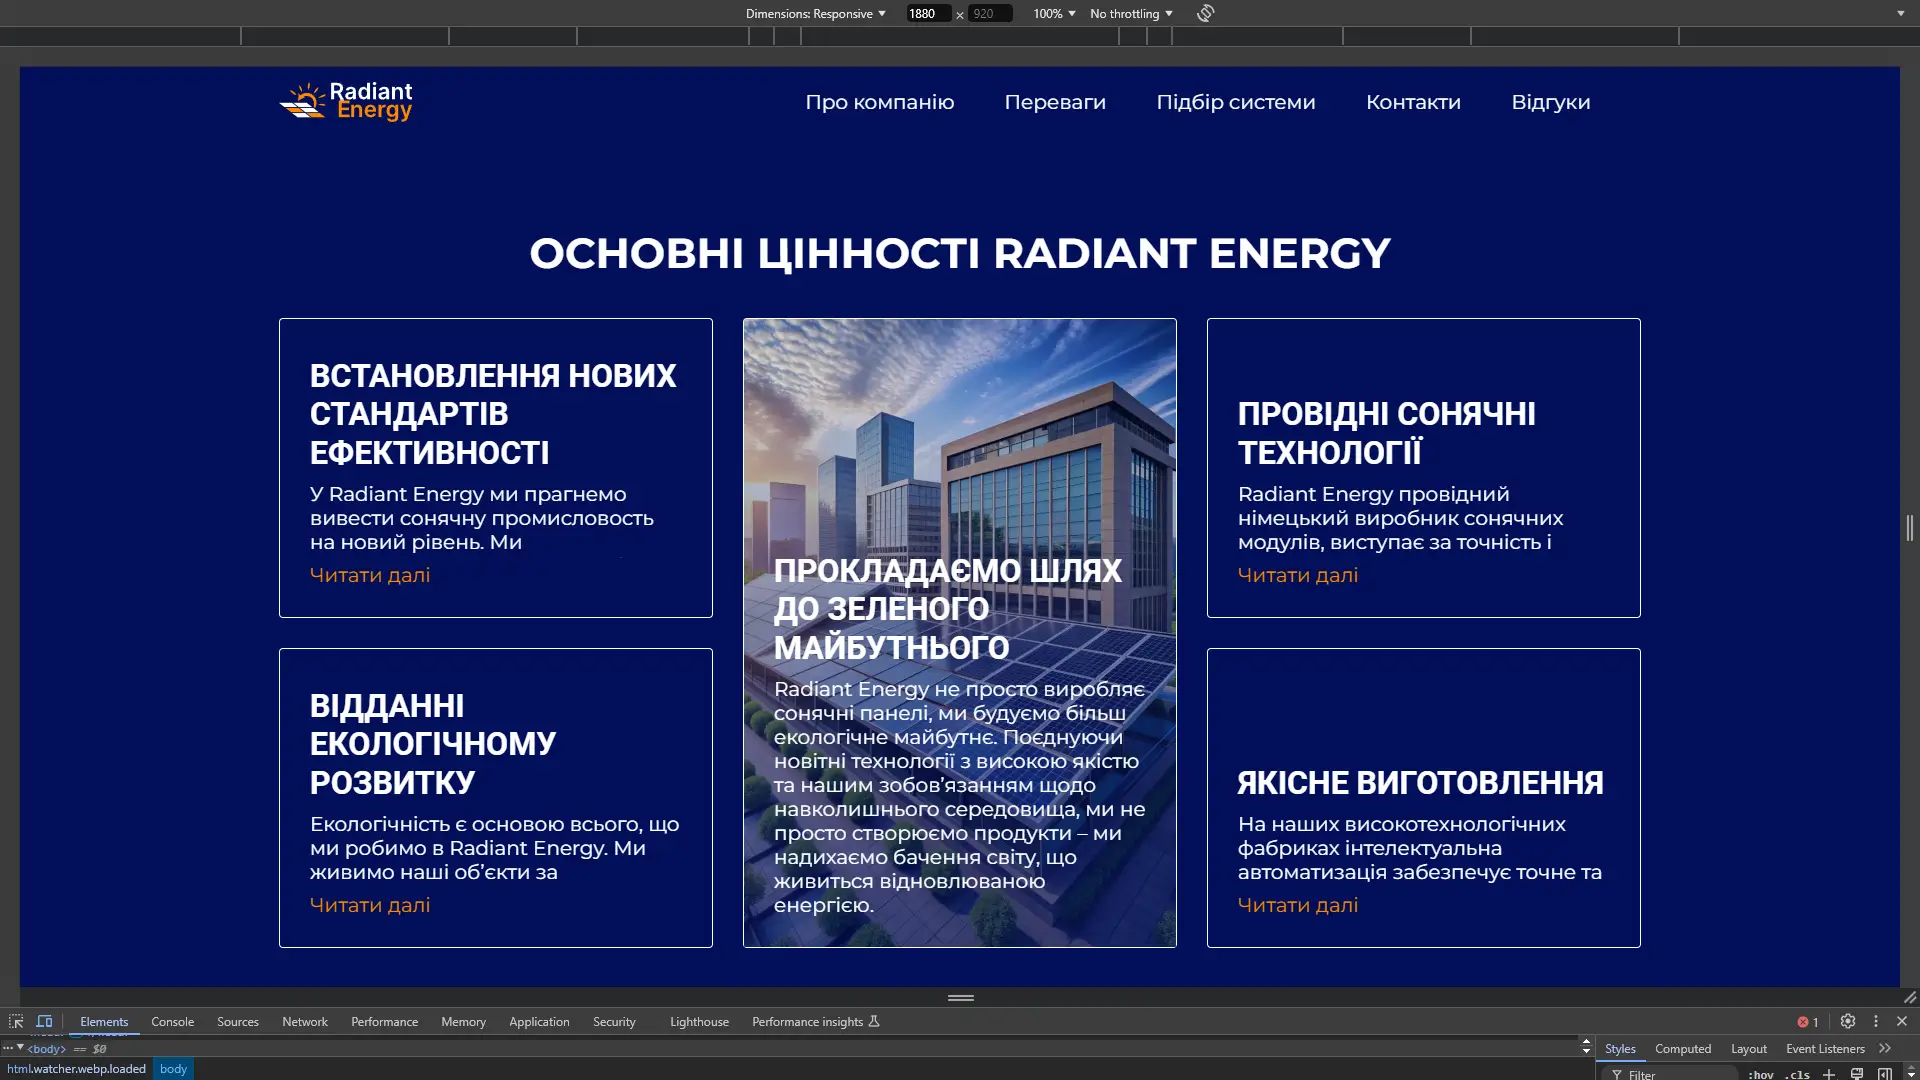Activate the inspect element picker icon

tap(16, 1021)
